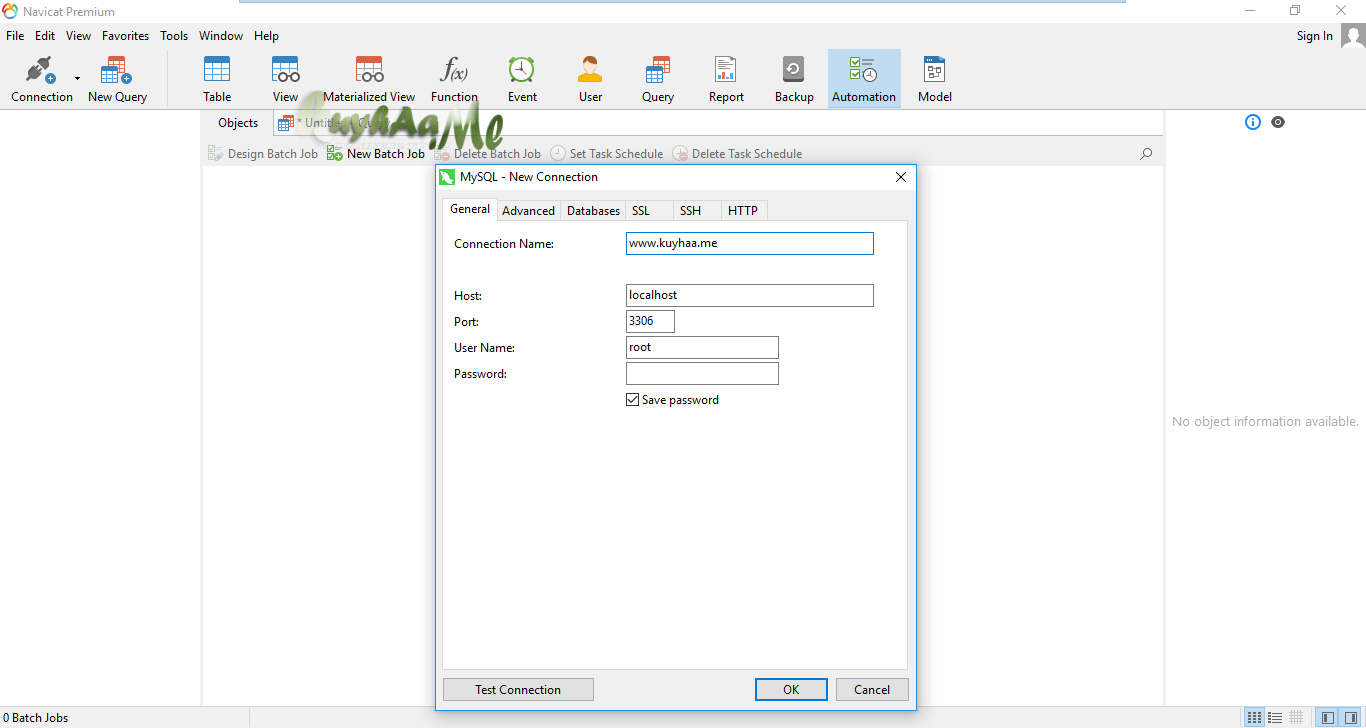Image resolution: width=1366 pixels, height=728 pixels.
Task: Click the search magnifier icon
Action: click(x=1146, y=154)
